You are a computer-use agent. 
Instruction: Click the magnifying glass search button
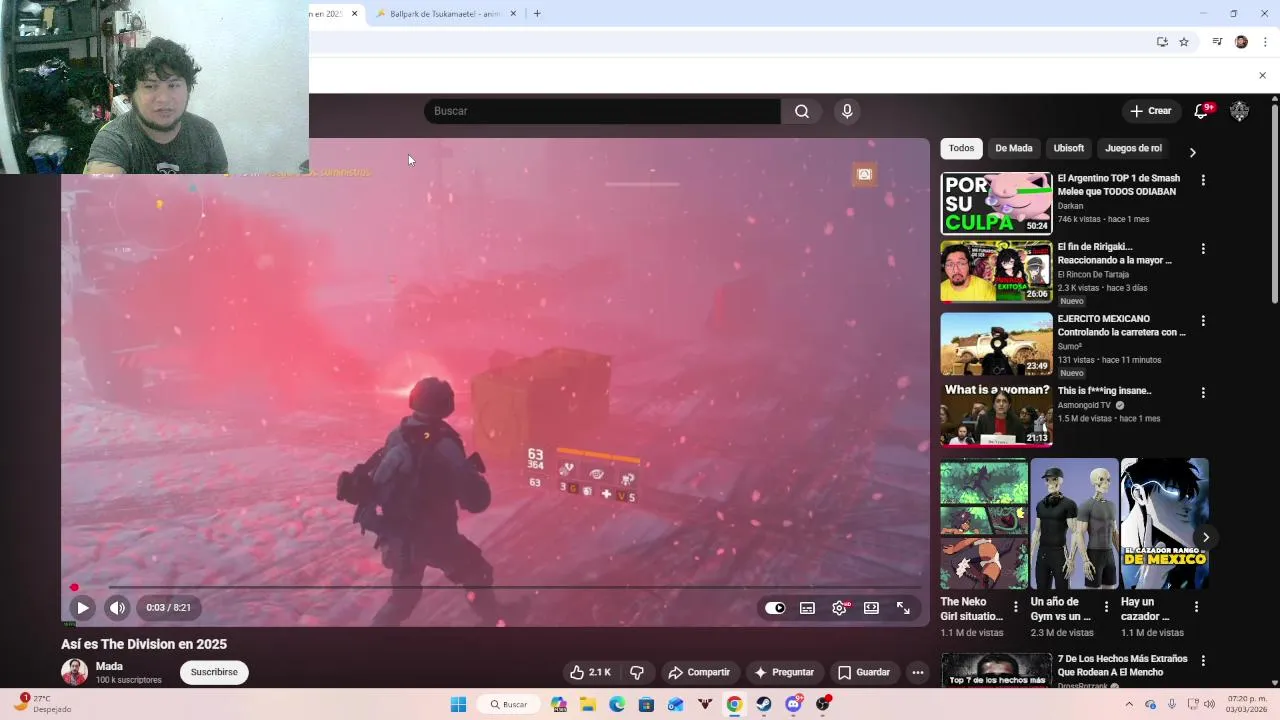coord(801,111)
